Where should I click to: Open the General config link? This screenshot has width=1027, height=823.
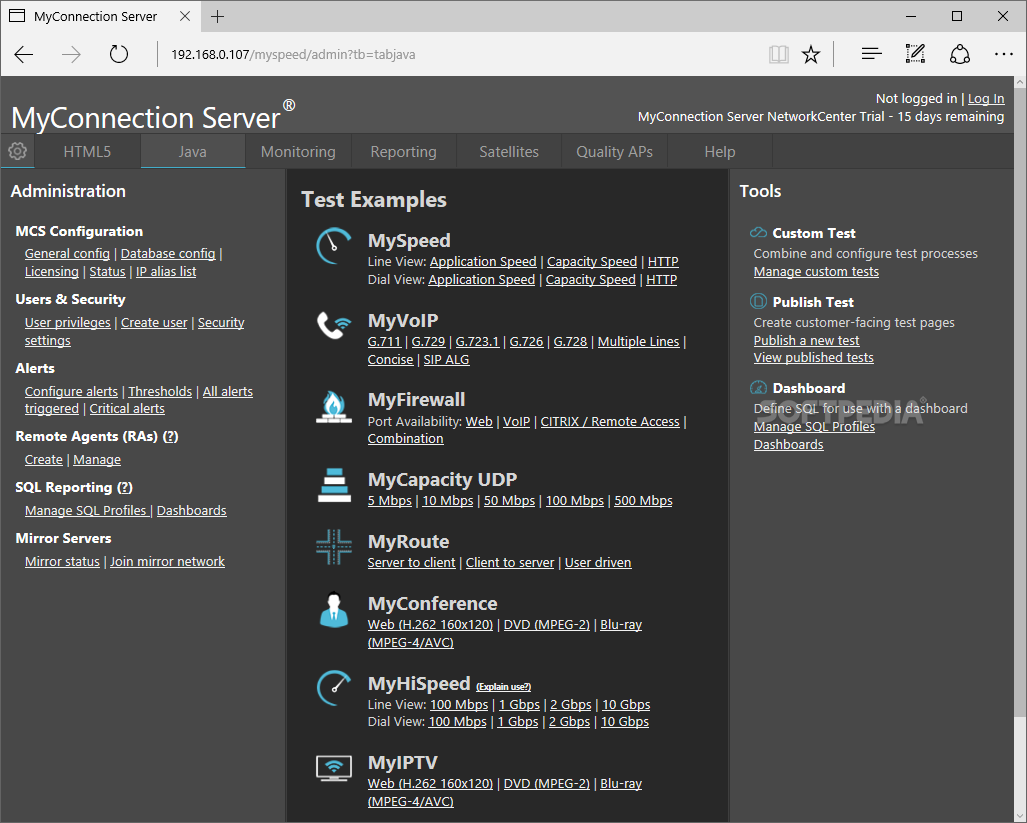point(67,253)
